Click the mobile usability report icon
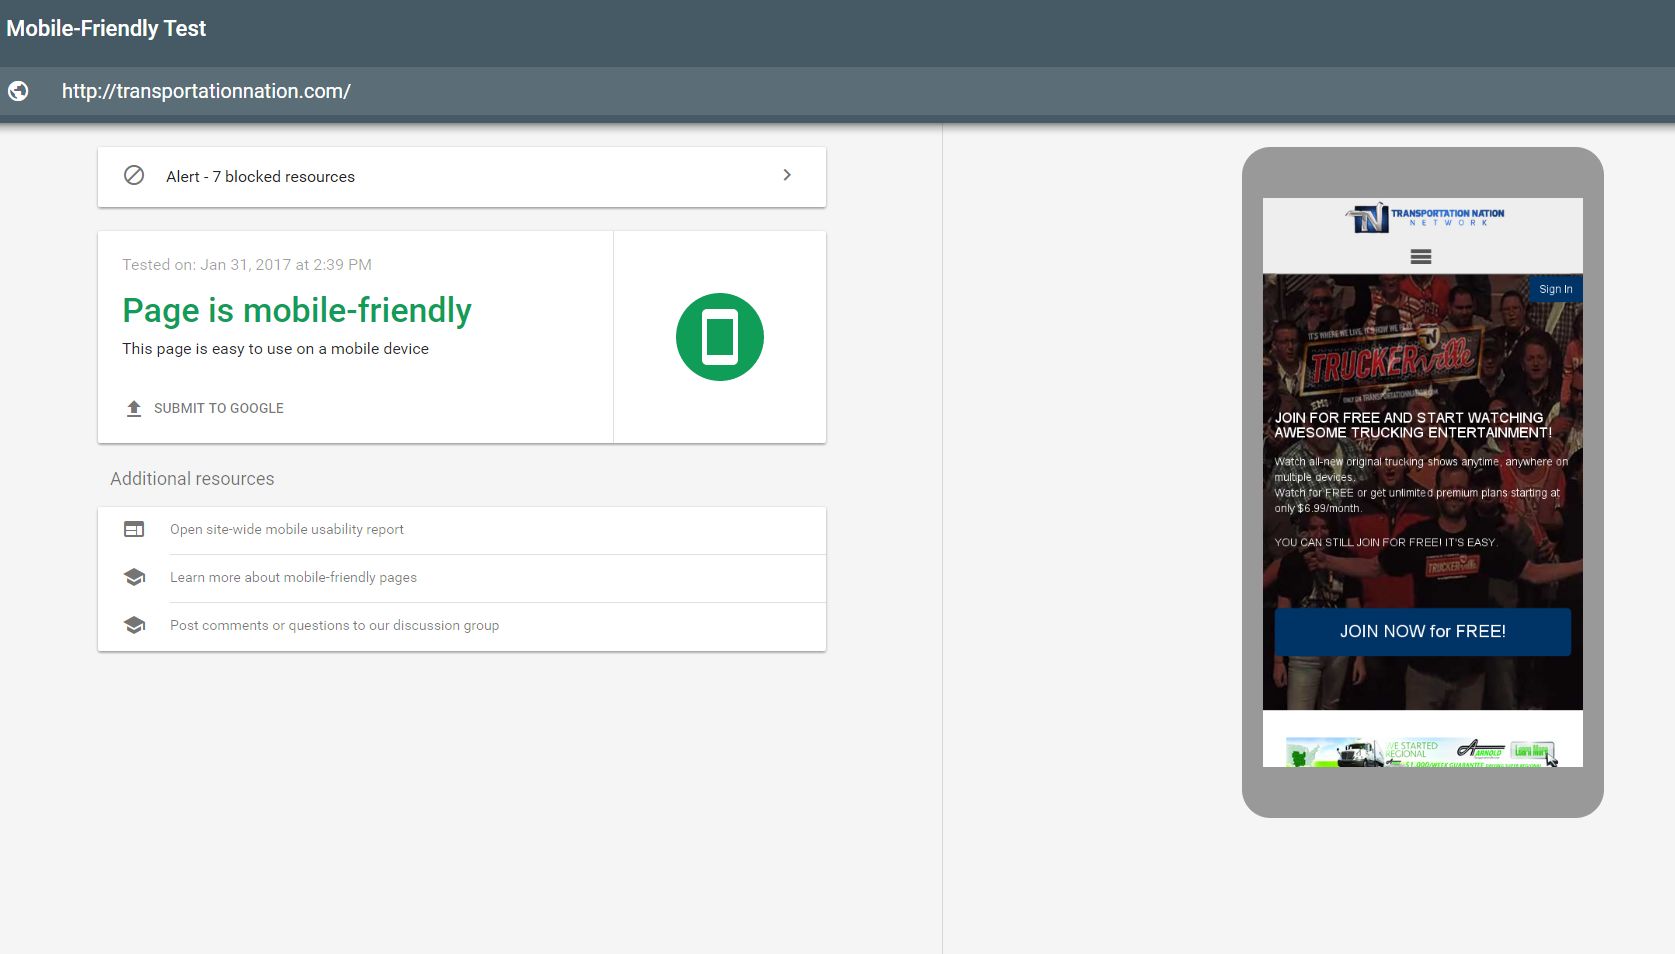This screenshot has width=1675, height=954. pyautogui.click(x=134, y=529)
